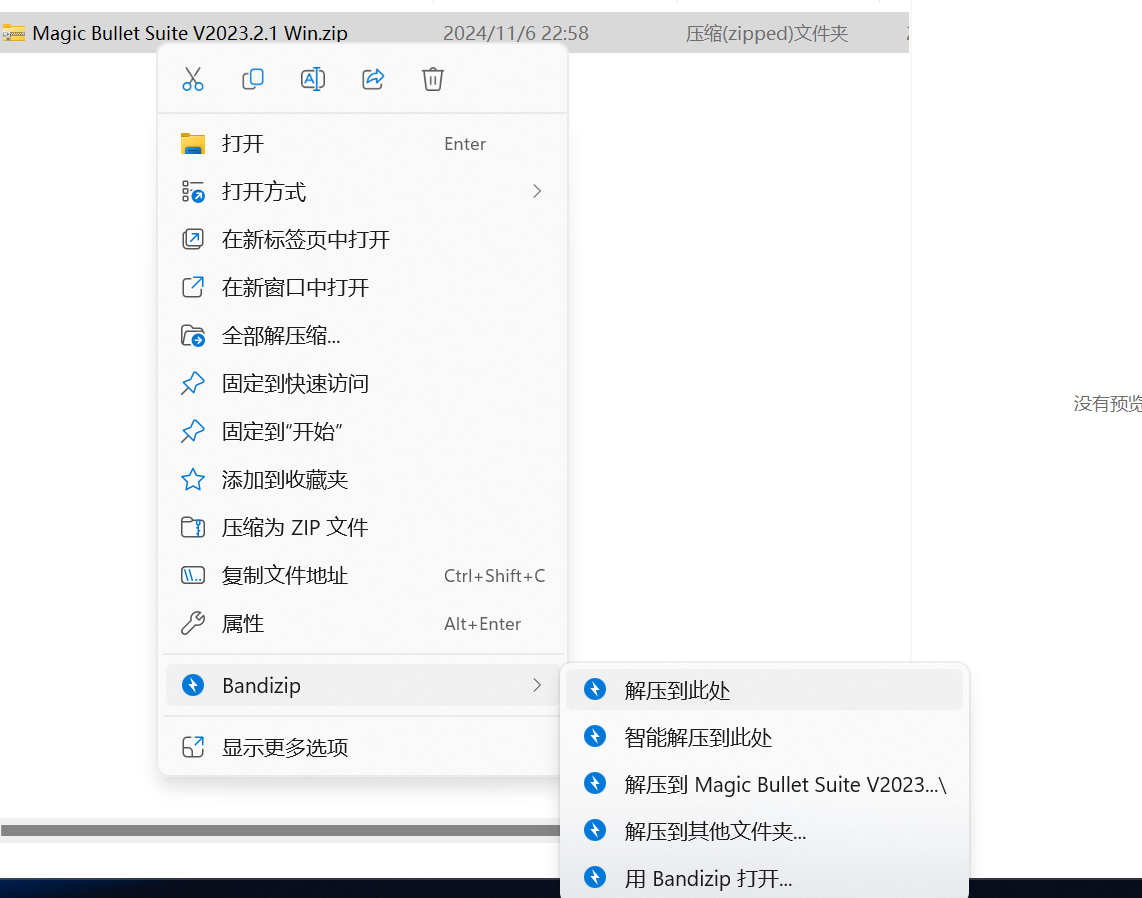
Task: Click the Bandizip icon beside 解压到 Magic Bullet Suite
Action: click(x=595, y=784)
